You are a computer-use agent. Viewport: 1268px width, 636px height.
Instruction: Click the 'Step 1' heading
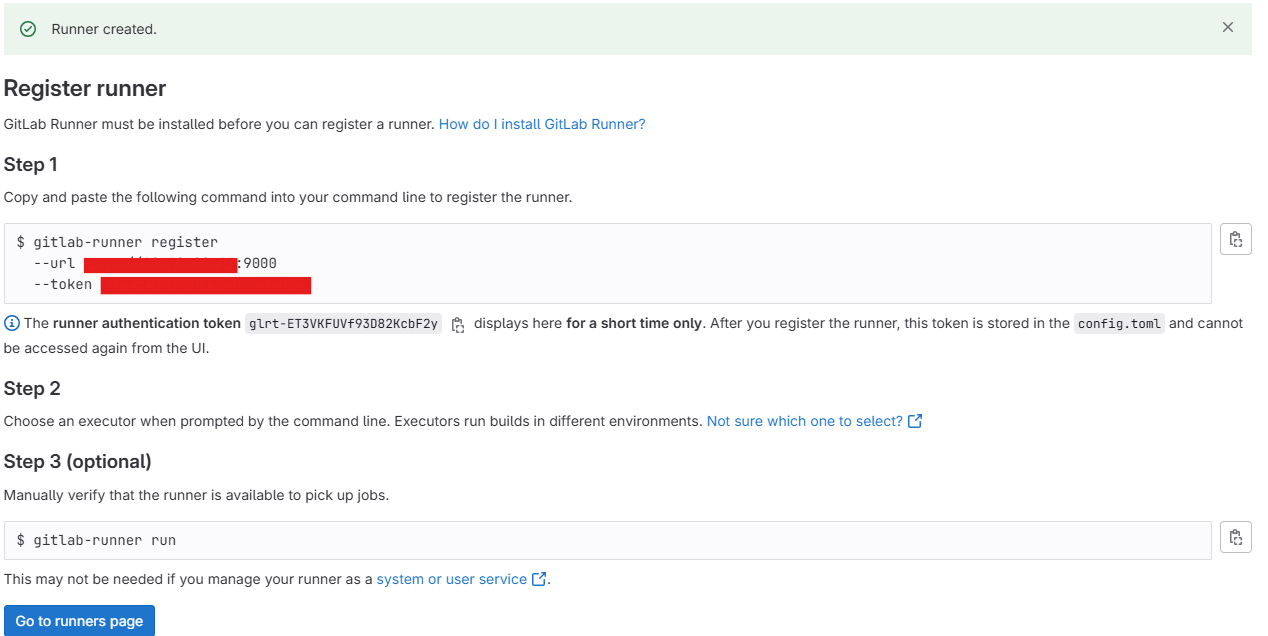tap(31, 164)
